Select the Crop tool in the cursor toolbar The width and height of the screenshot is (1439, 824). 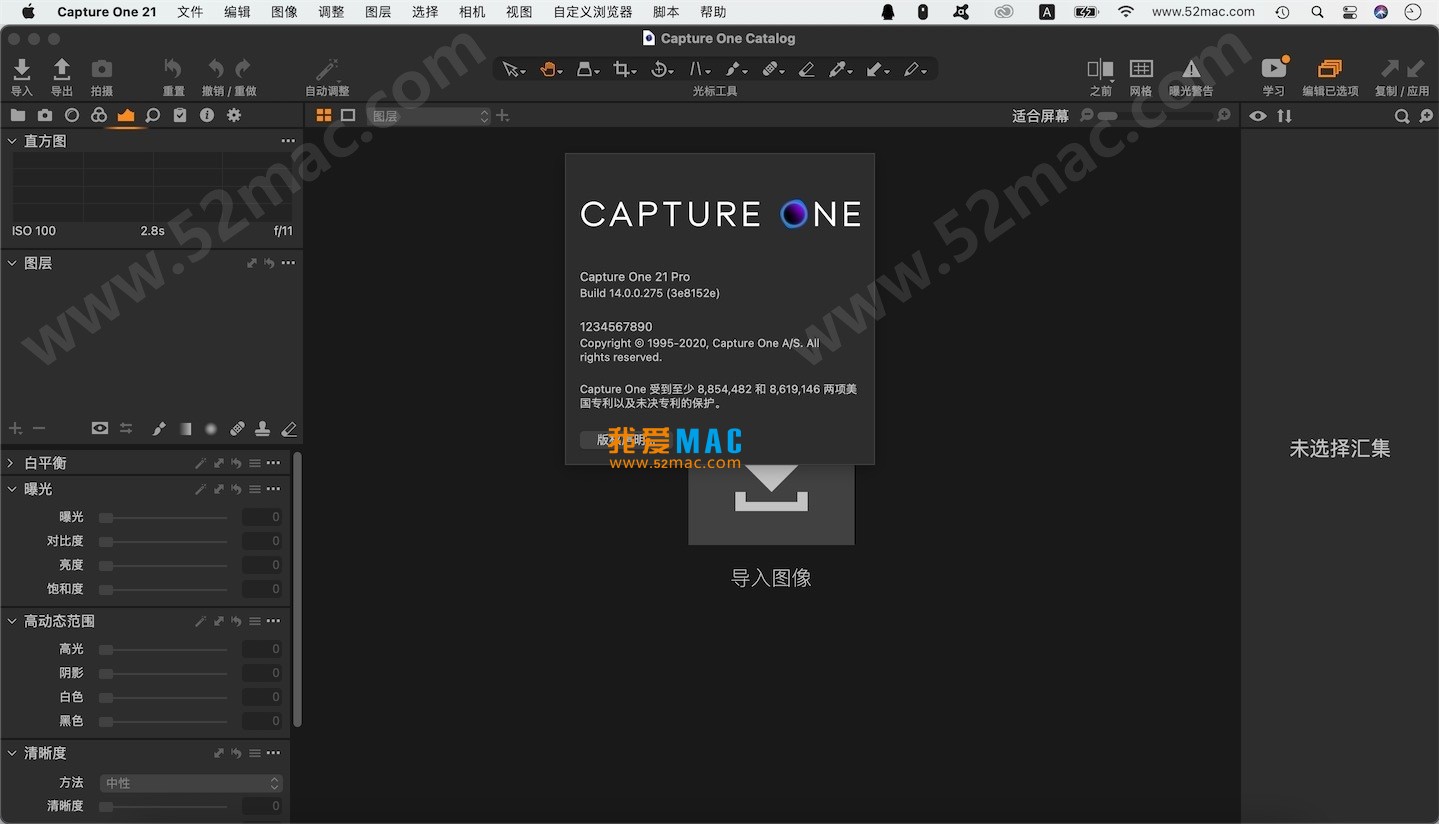point(622,69)
